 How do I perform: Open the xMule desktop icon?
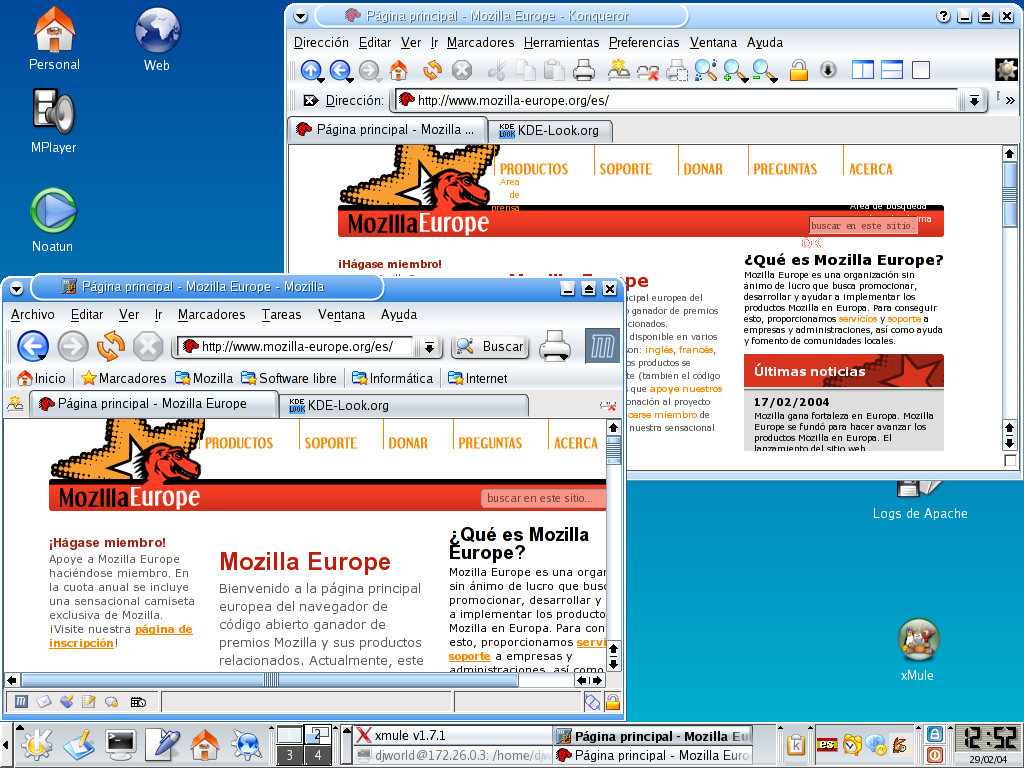pyautogui.click(x=918, y=650)
